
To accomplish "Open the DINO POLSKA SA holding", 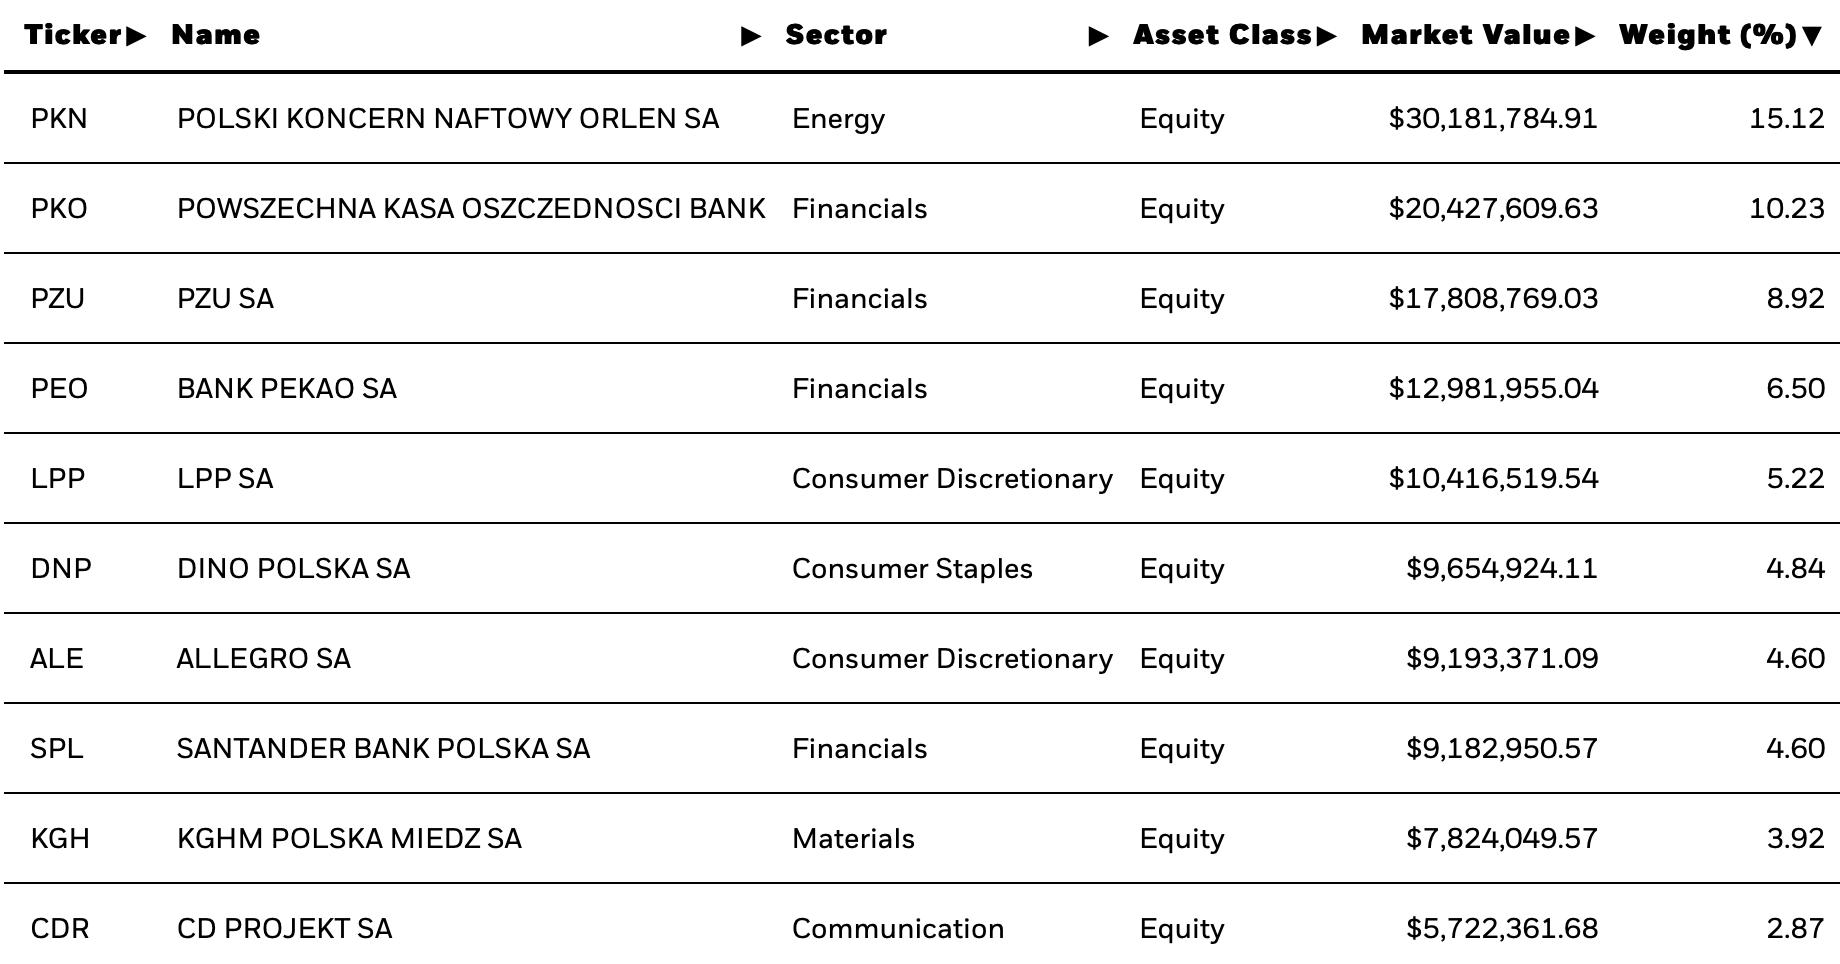I will [x=294, y=568].
